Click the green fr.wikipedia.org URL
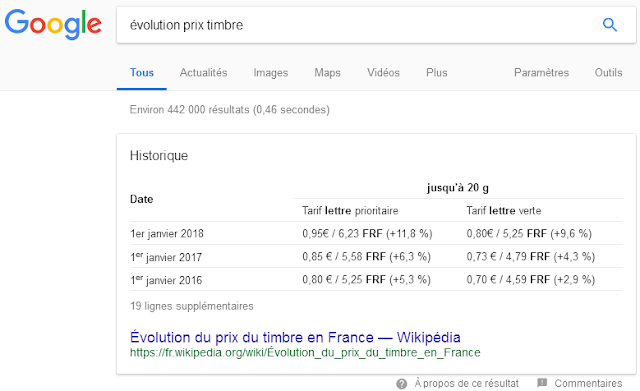The width and height of the screenshot is (640, 391). tap(305, 353)
